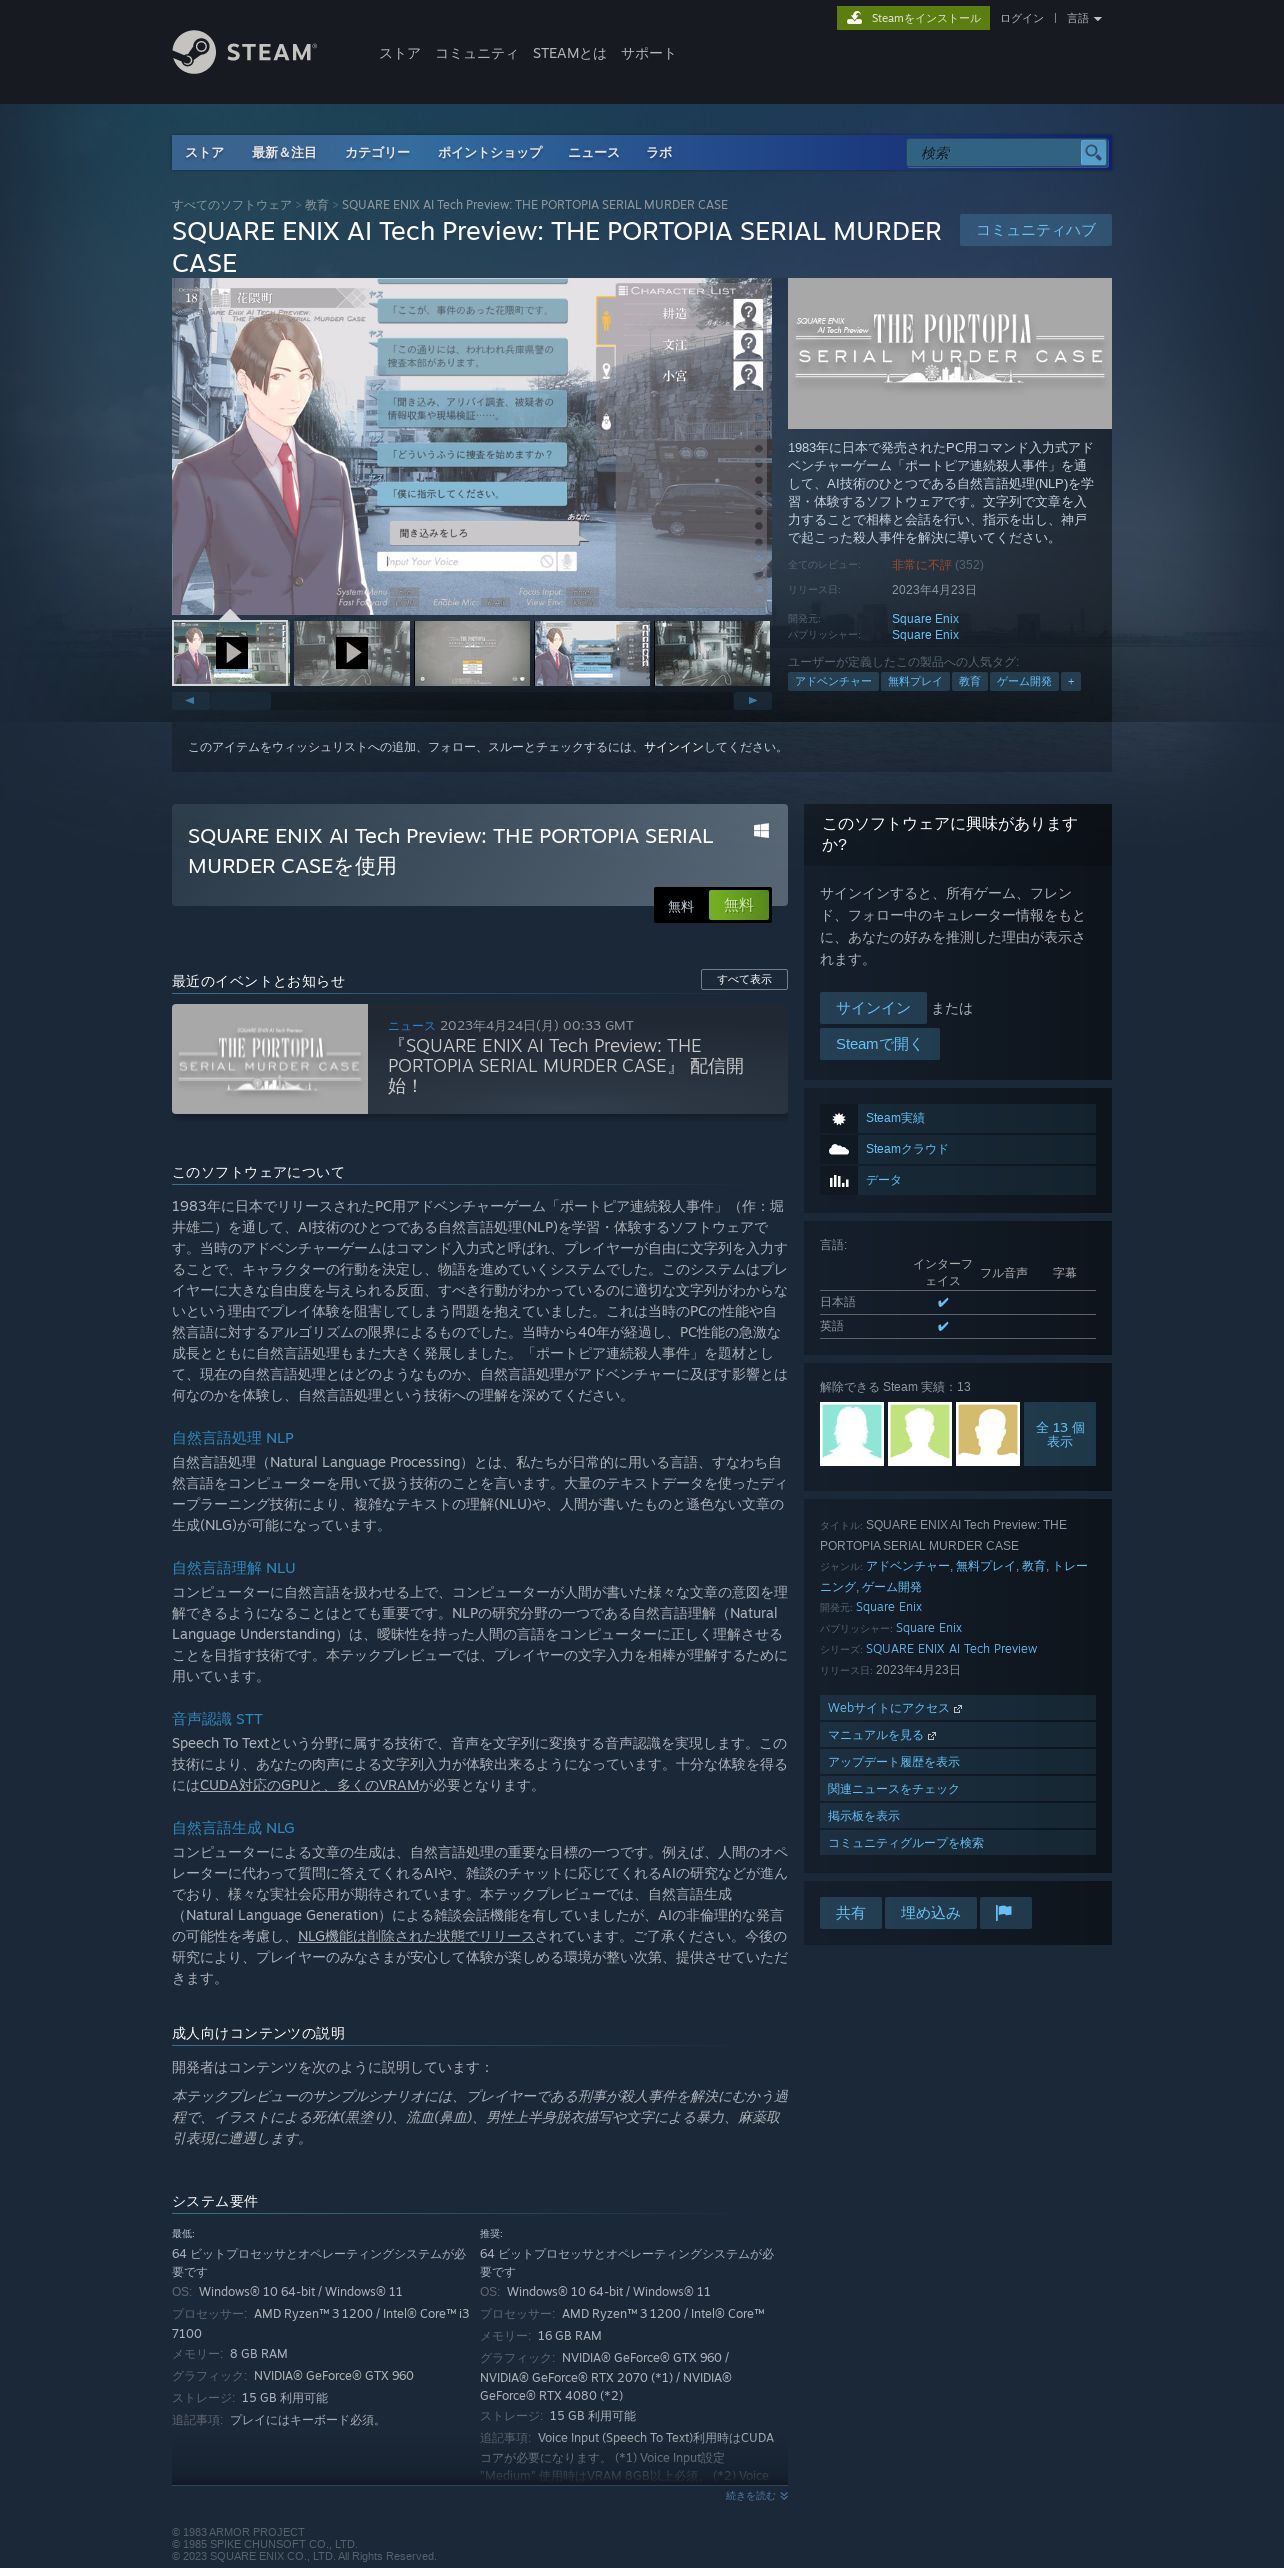Select ストア tab in store navbar
Viewport: 1284px width, 2568px height.
point(204,152)
